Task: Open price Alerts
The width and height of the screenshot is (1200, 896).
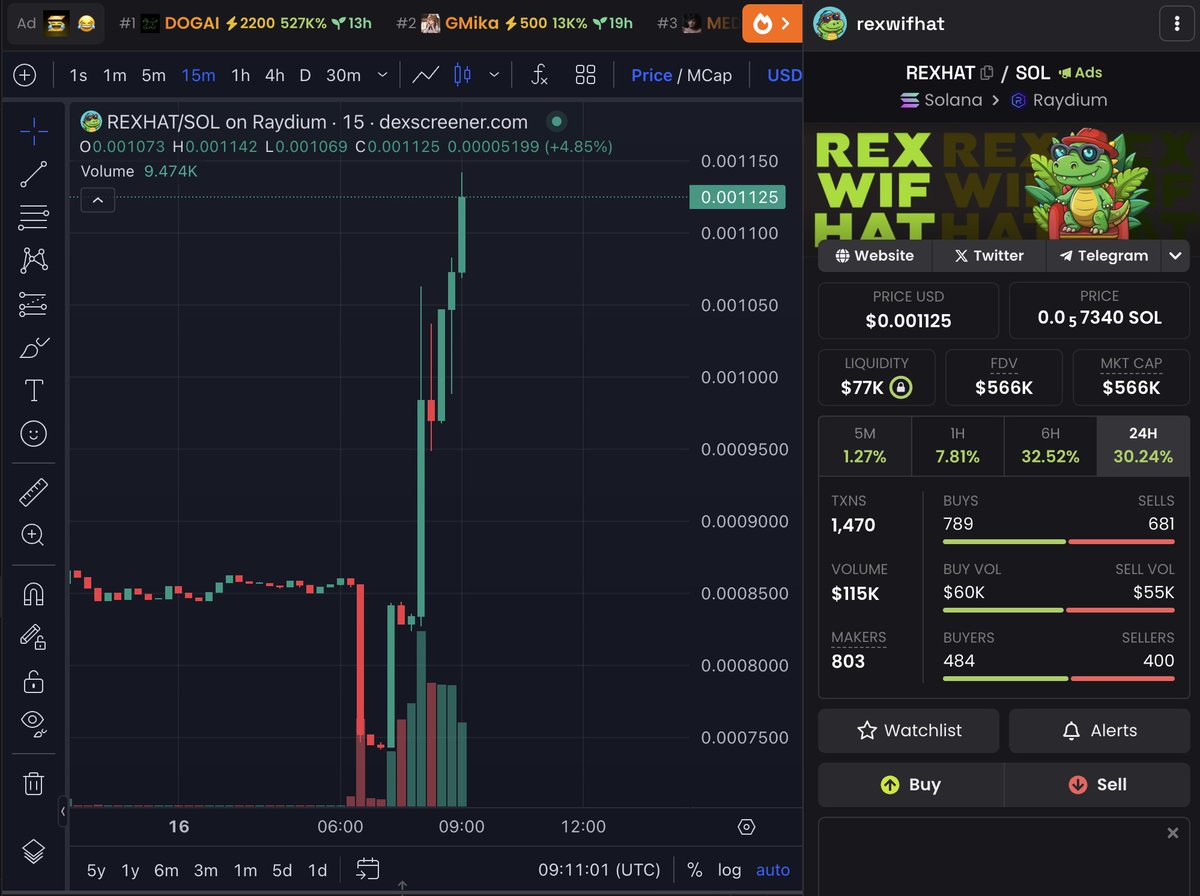Action: coord(1099,731)
